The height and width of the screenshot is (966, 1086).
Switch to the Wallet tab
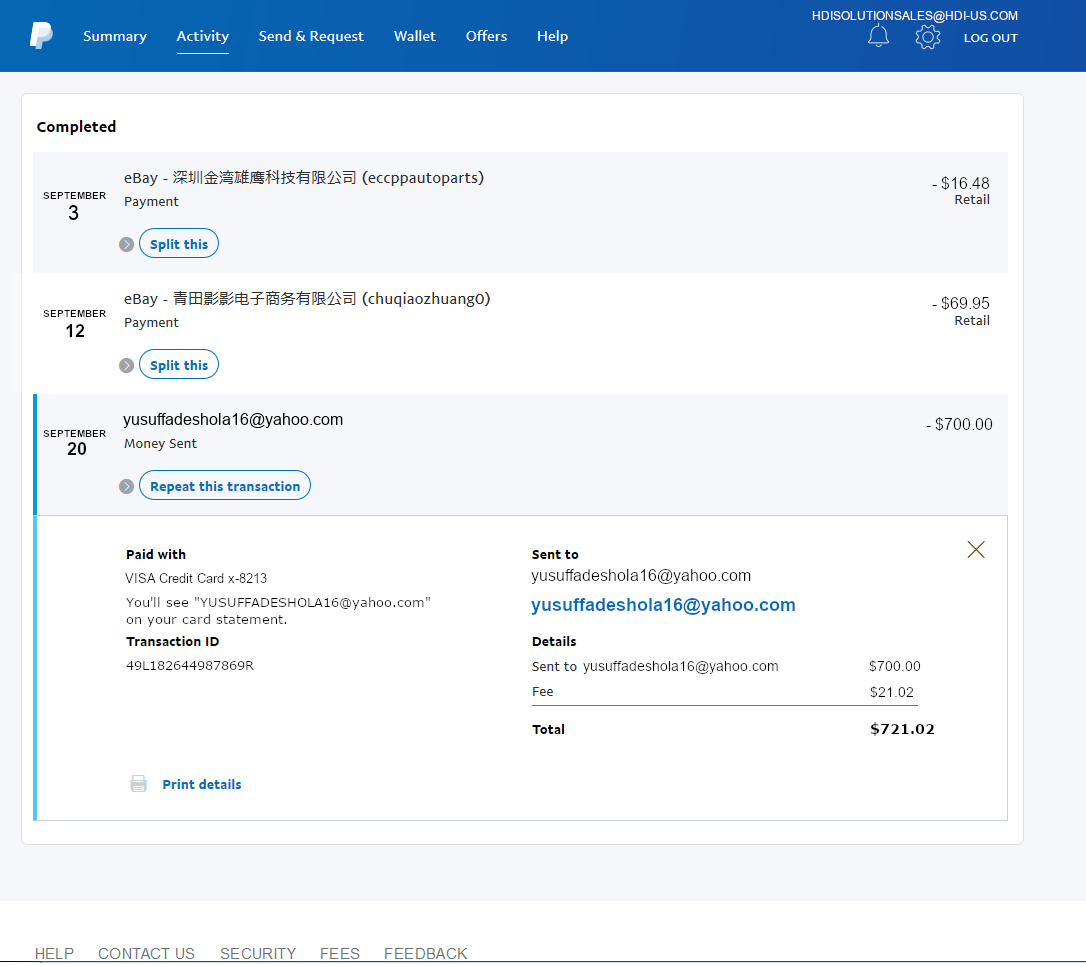(x=415, y=36)
